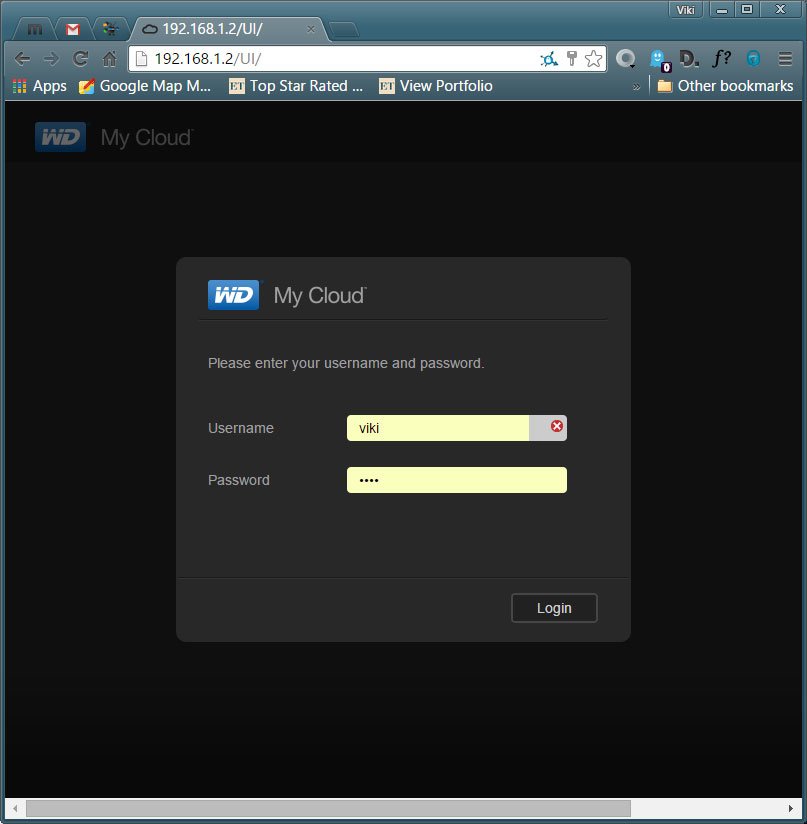
Task: Switch to the first tab with the m icon
Action: pyautogui.click(x=35, y=29)
